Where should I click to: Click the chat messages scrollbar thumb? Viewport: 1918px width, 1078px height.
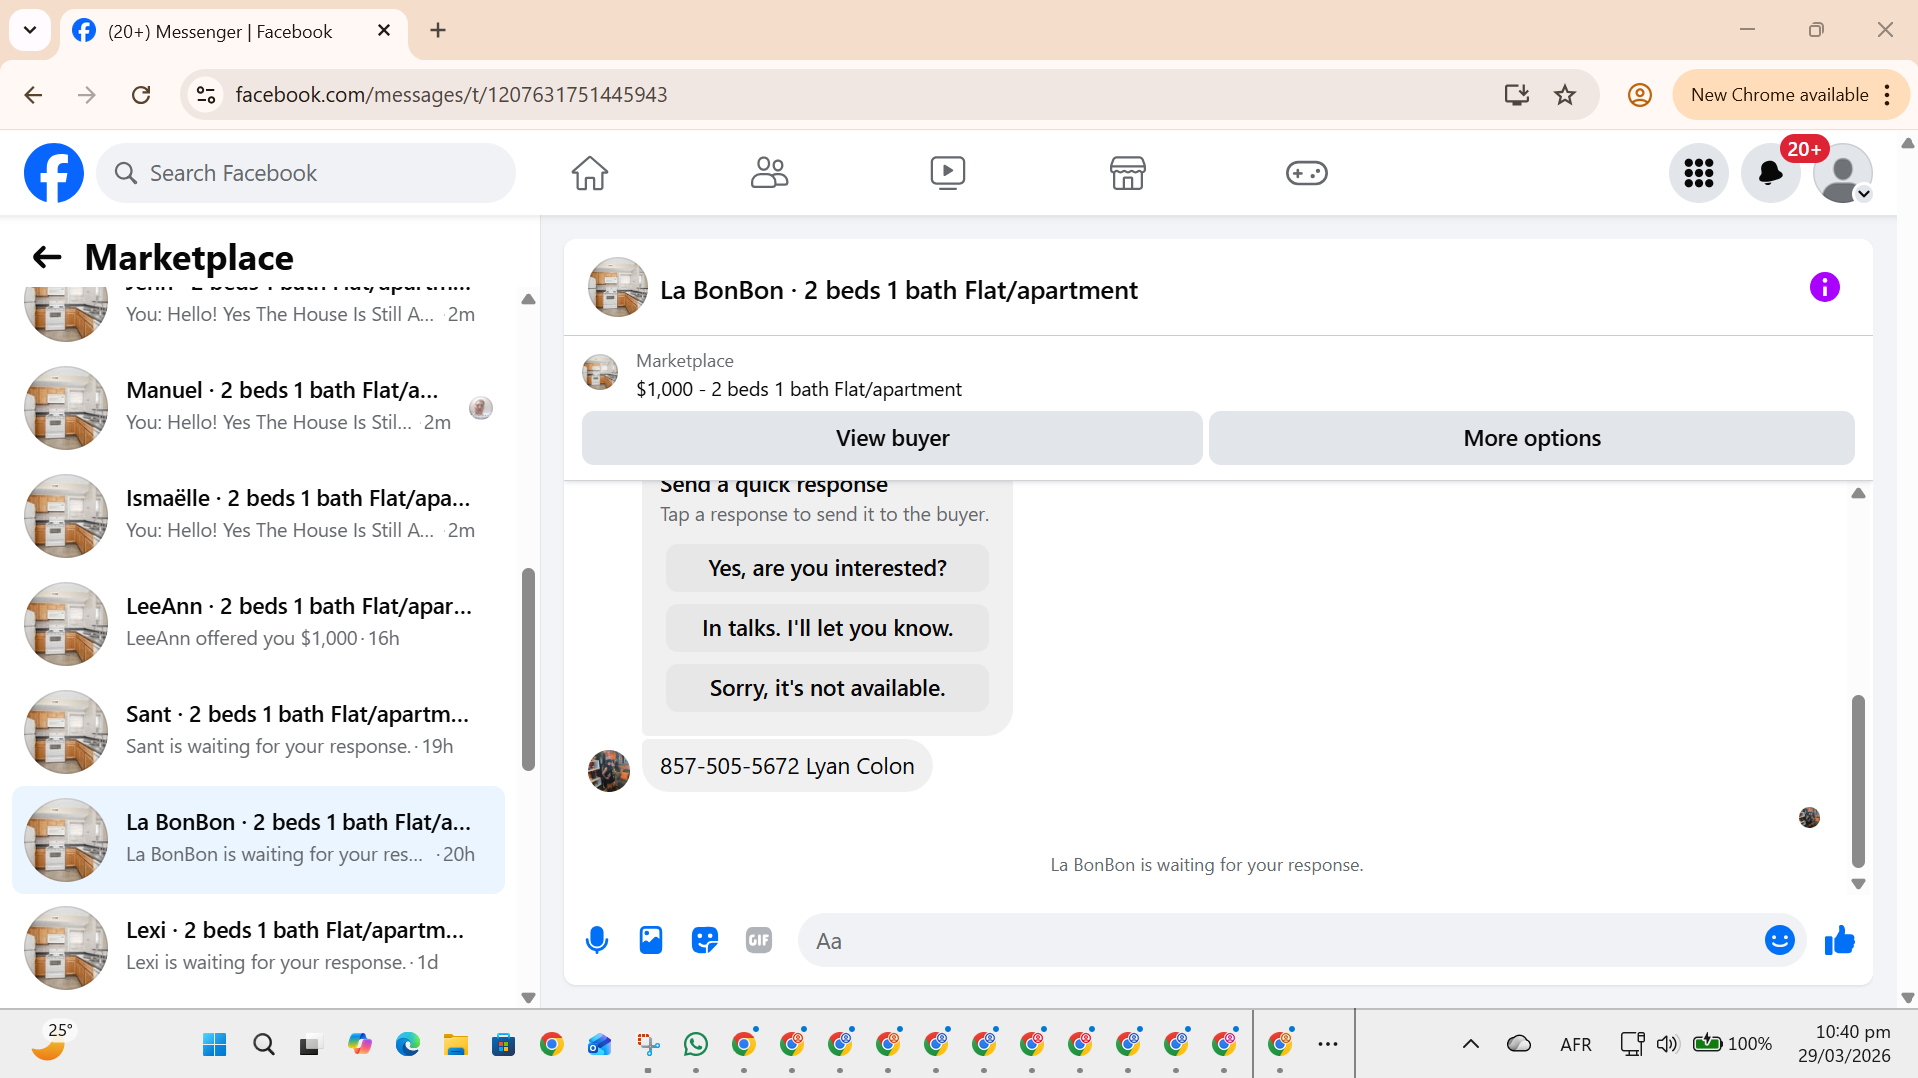click(x=1858, y=781)
